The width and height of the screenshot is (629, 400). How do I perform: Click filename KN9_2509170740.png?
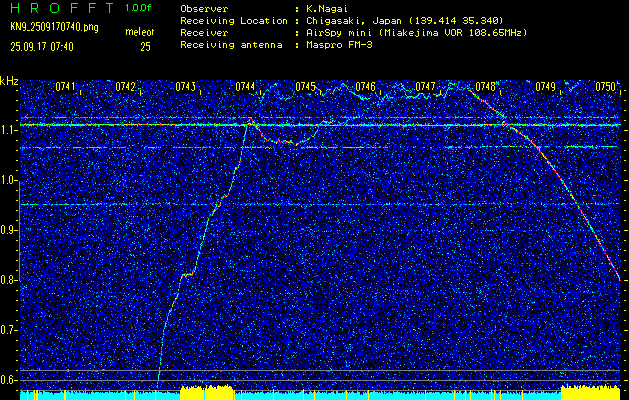click(54, 27)
